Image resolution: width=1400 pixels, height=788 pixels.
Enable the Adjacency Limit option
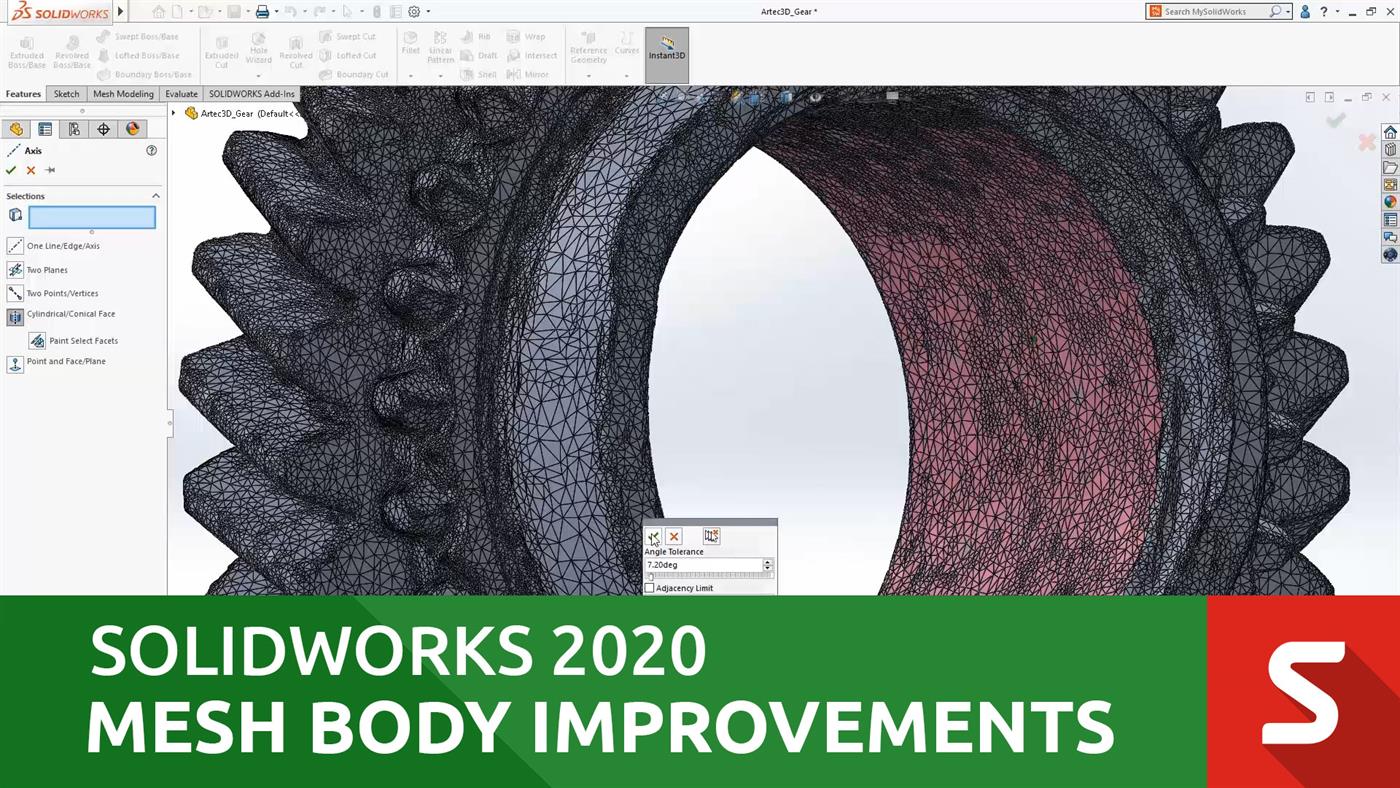point(650,587)
